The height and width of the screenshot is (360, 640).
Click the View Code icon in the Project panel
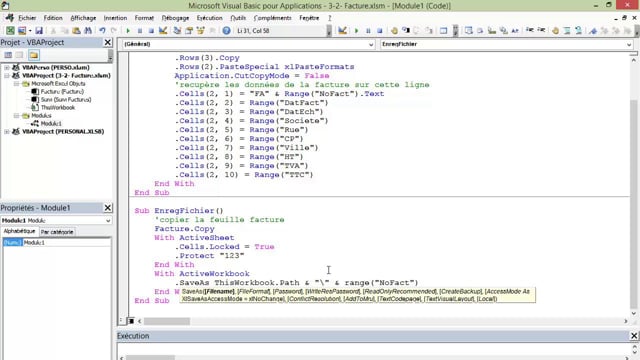pyautogui.click(x=8, y=55)
